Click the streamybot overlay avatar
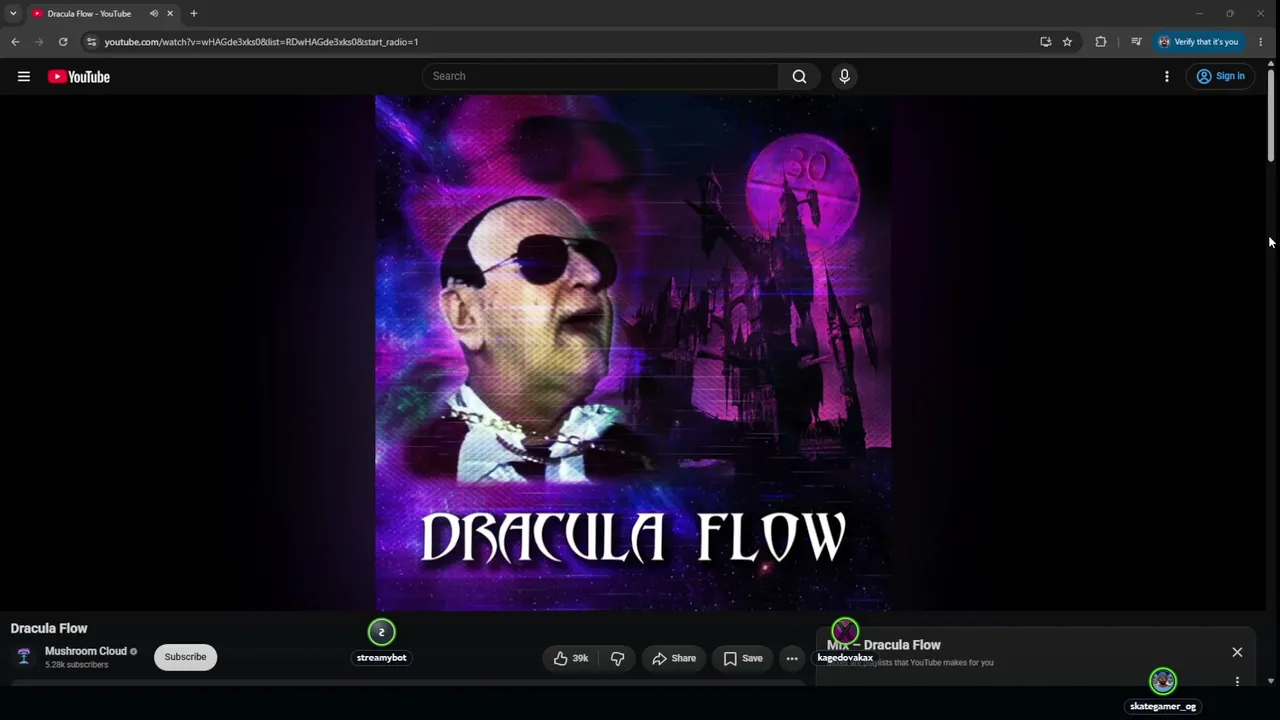Image resolution: width=1280 pixels, height=720 pixels. (381, 632)
